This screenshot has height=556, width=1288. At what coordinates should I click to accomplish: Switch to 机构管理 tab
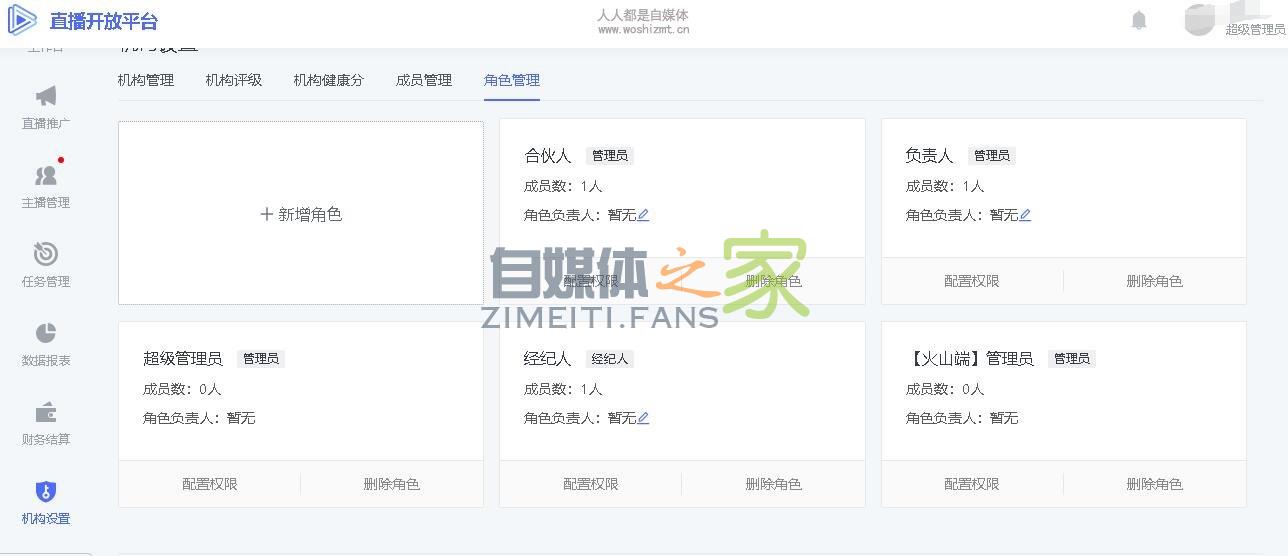pyautogui.click(x=146, y=80)
